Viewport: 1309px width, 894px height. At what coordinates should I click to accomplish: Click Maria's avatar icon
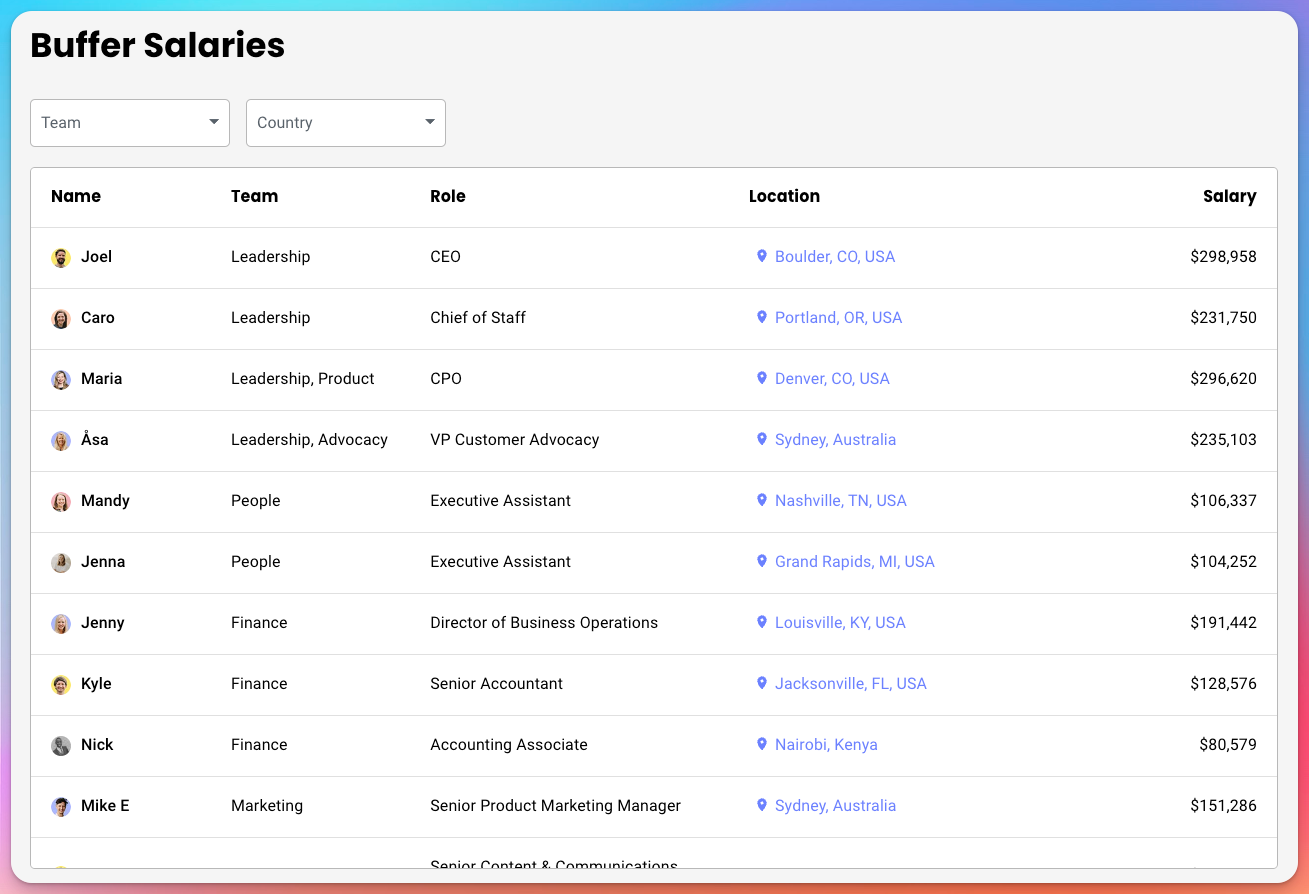click(x=61, y=380)
